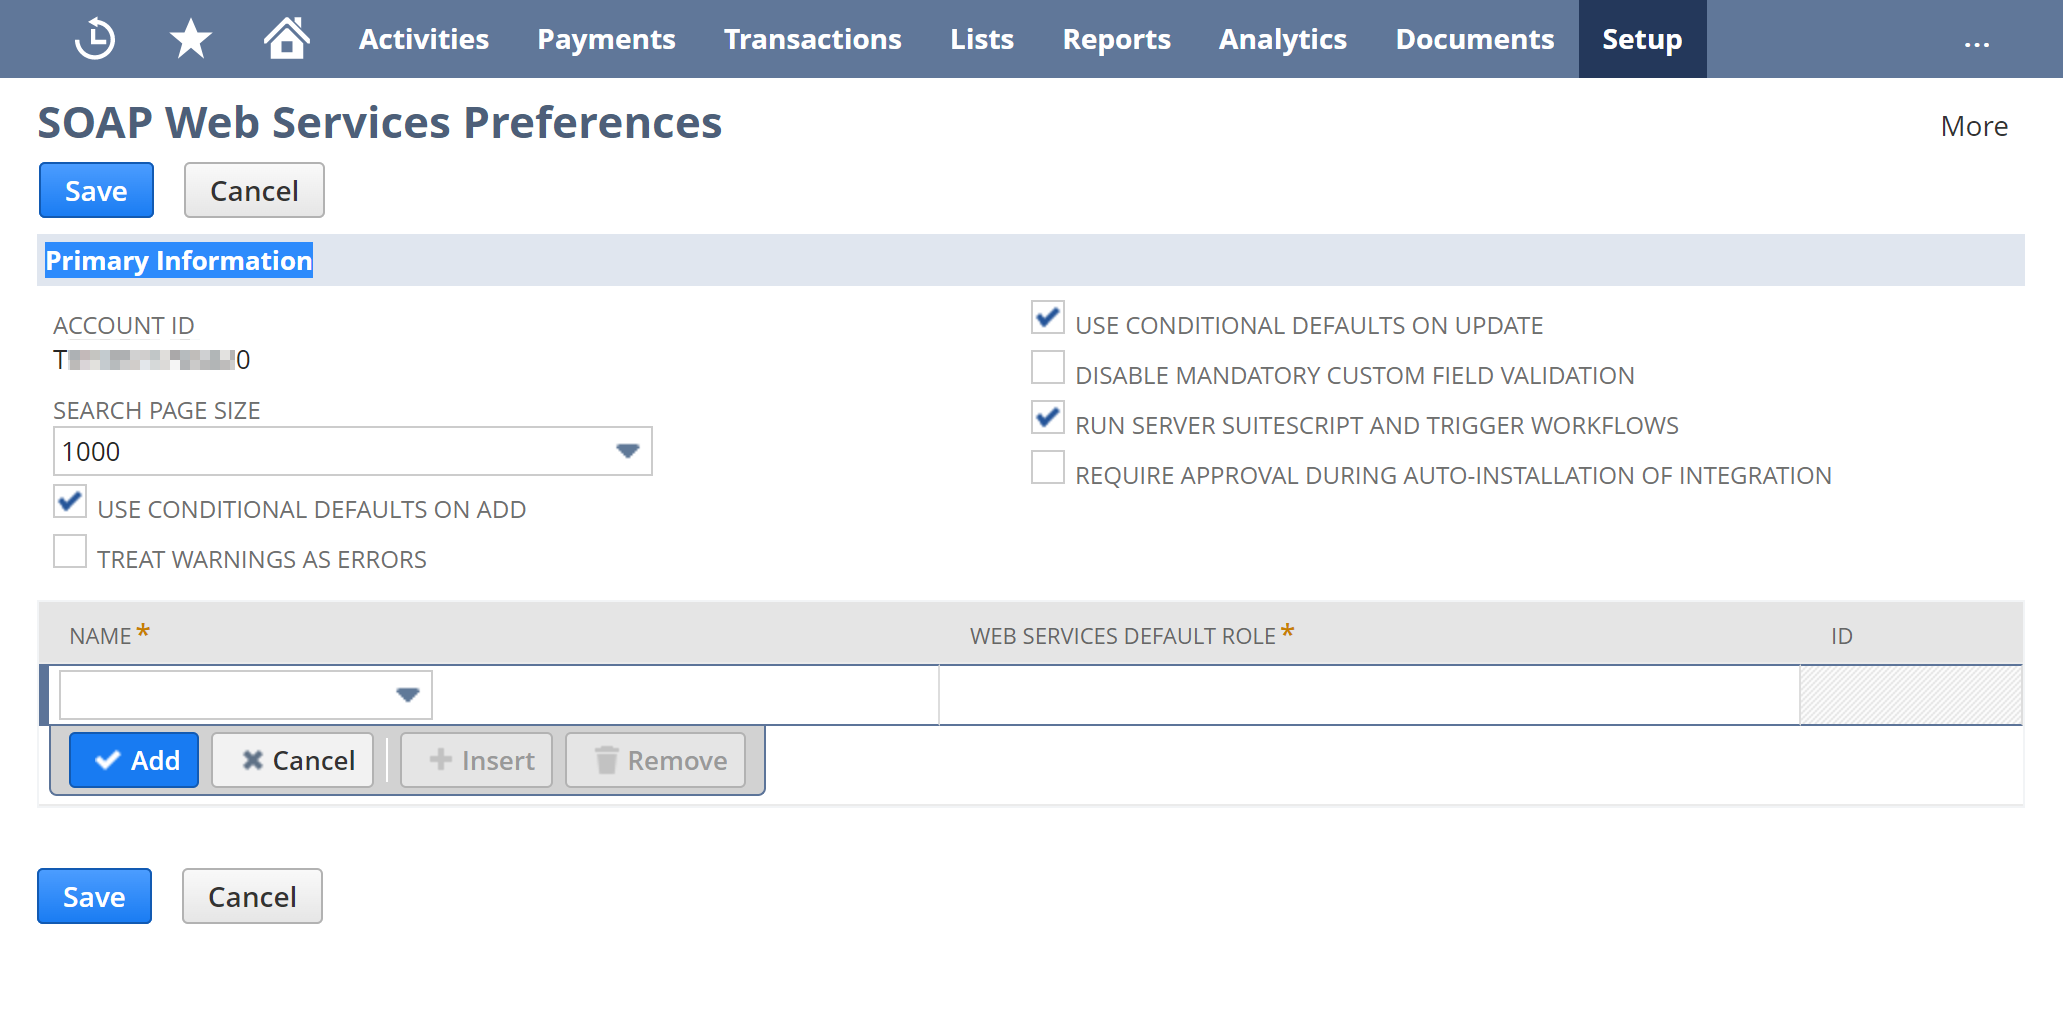Open the Shortcuts star icon

point(190,39)
